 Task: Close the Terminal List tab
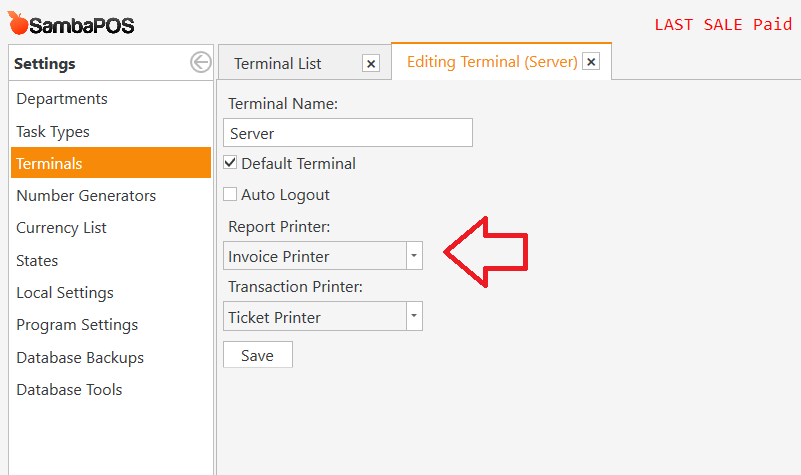pos(371,63)
